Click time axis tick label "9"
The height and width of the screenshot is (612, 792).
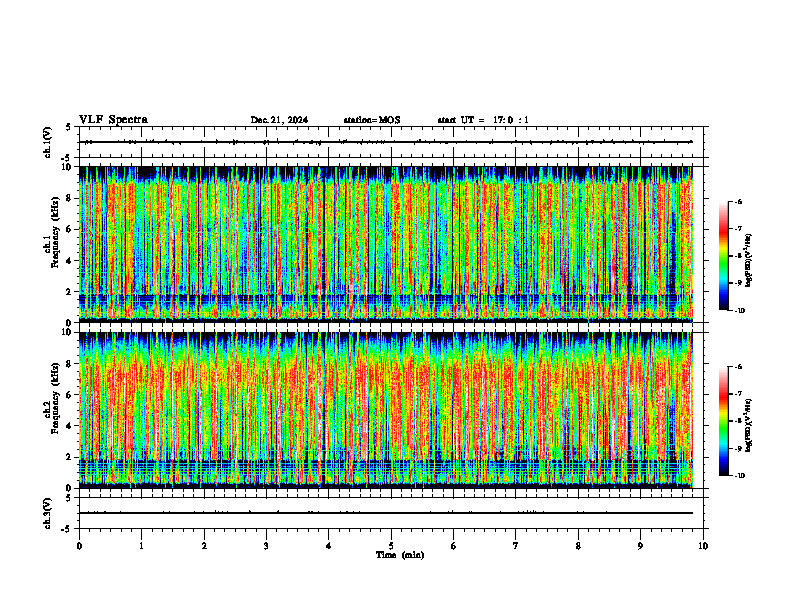coord(640,546)
